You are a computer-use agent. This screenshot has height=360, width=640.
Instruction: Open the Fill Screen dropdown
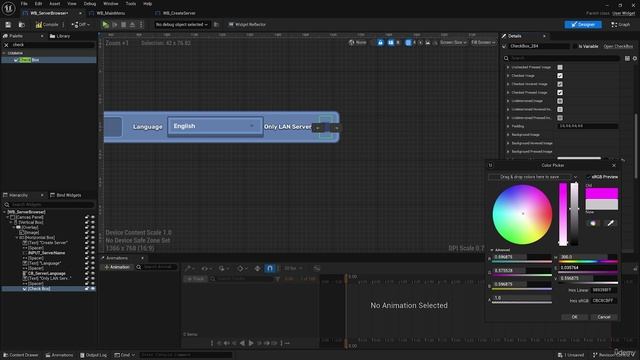pyautogui.click(x=483, y=42)
